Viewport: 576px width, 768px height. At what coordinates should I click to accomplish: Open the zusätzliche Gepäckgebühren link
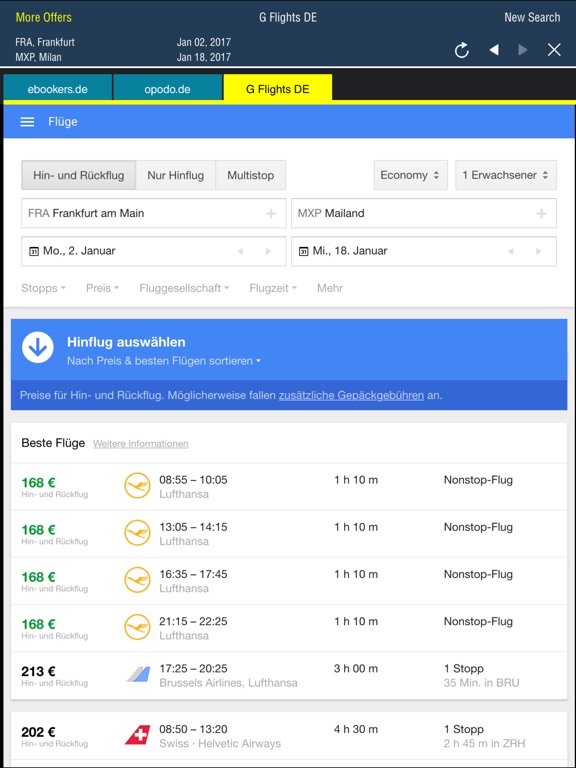coord(351,395)
